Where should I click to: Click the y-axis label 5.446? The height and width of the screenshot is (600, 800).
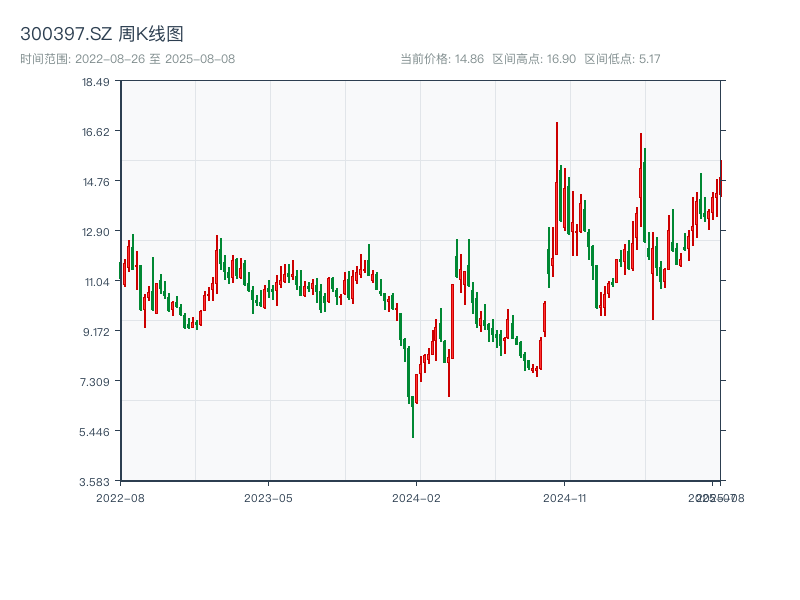[94, 432]
